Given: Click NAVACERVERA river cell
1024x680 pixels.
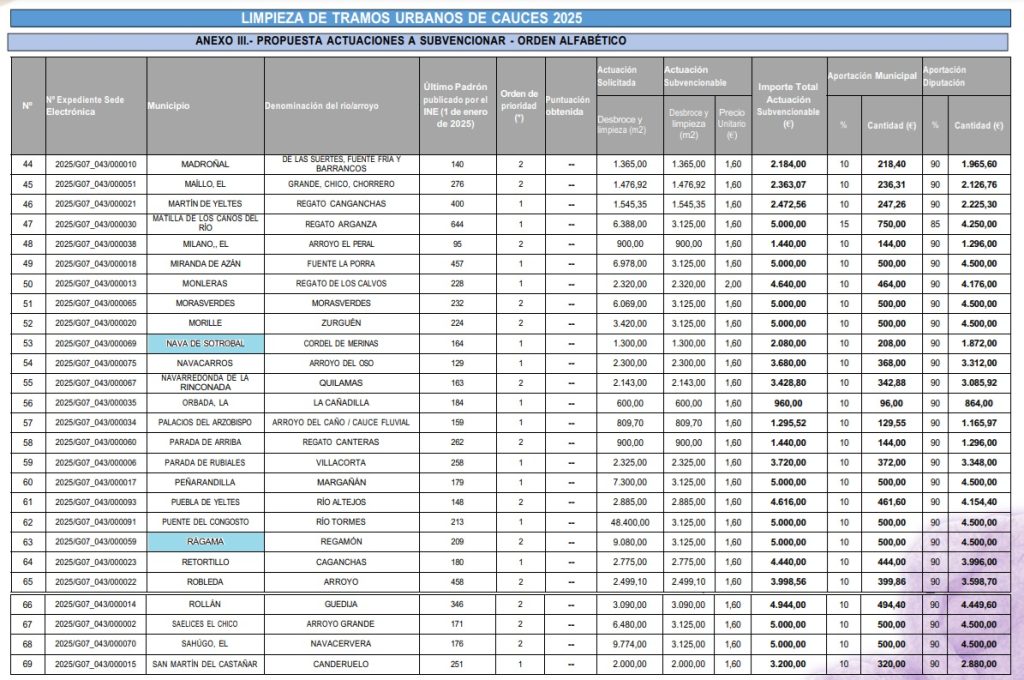Looking at the screenshot, I should coord(341,643).
